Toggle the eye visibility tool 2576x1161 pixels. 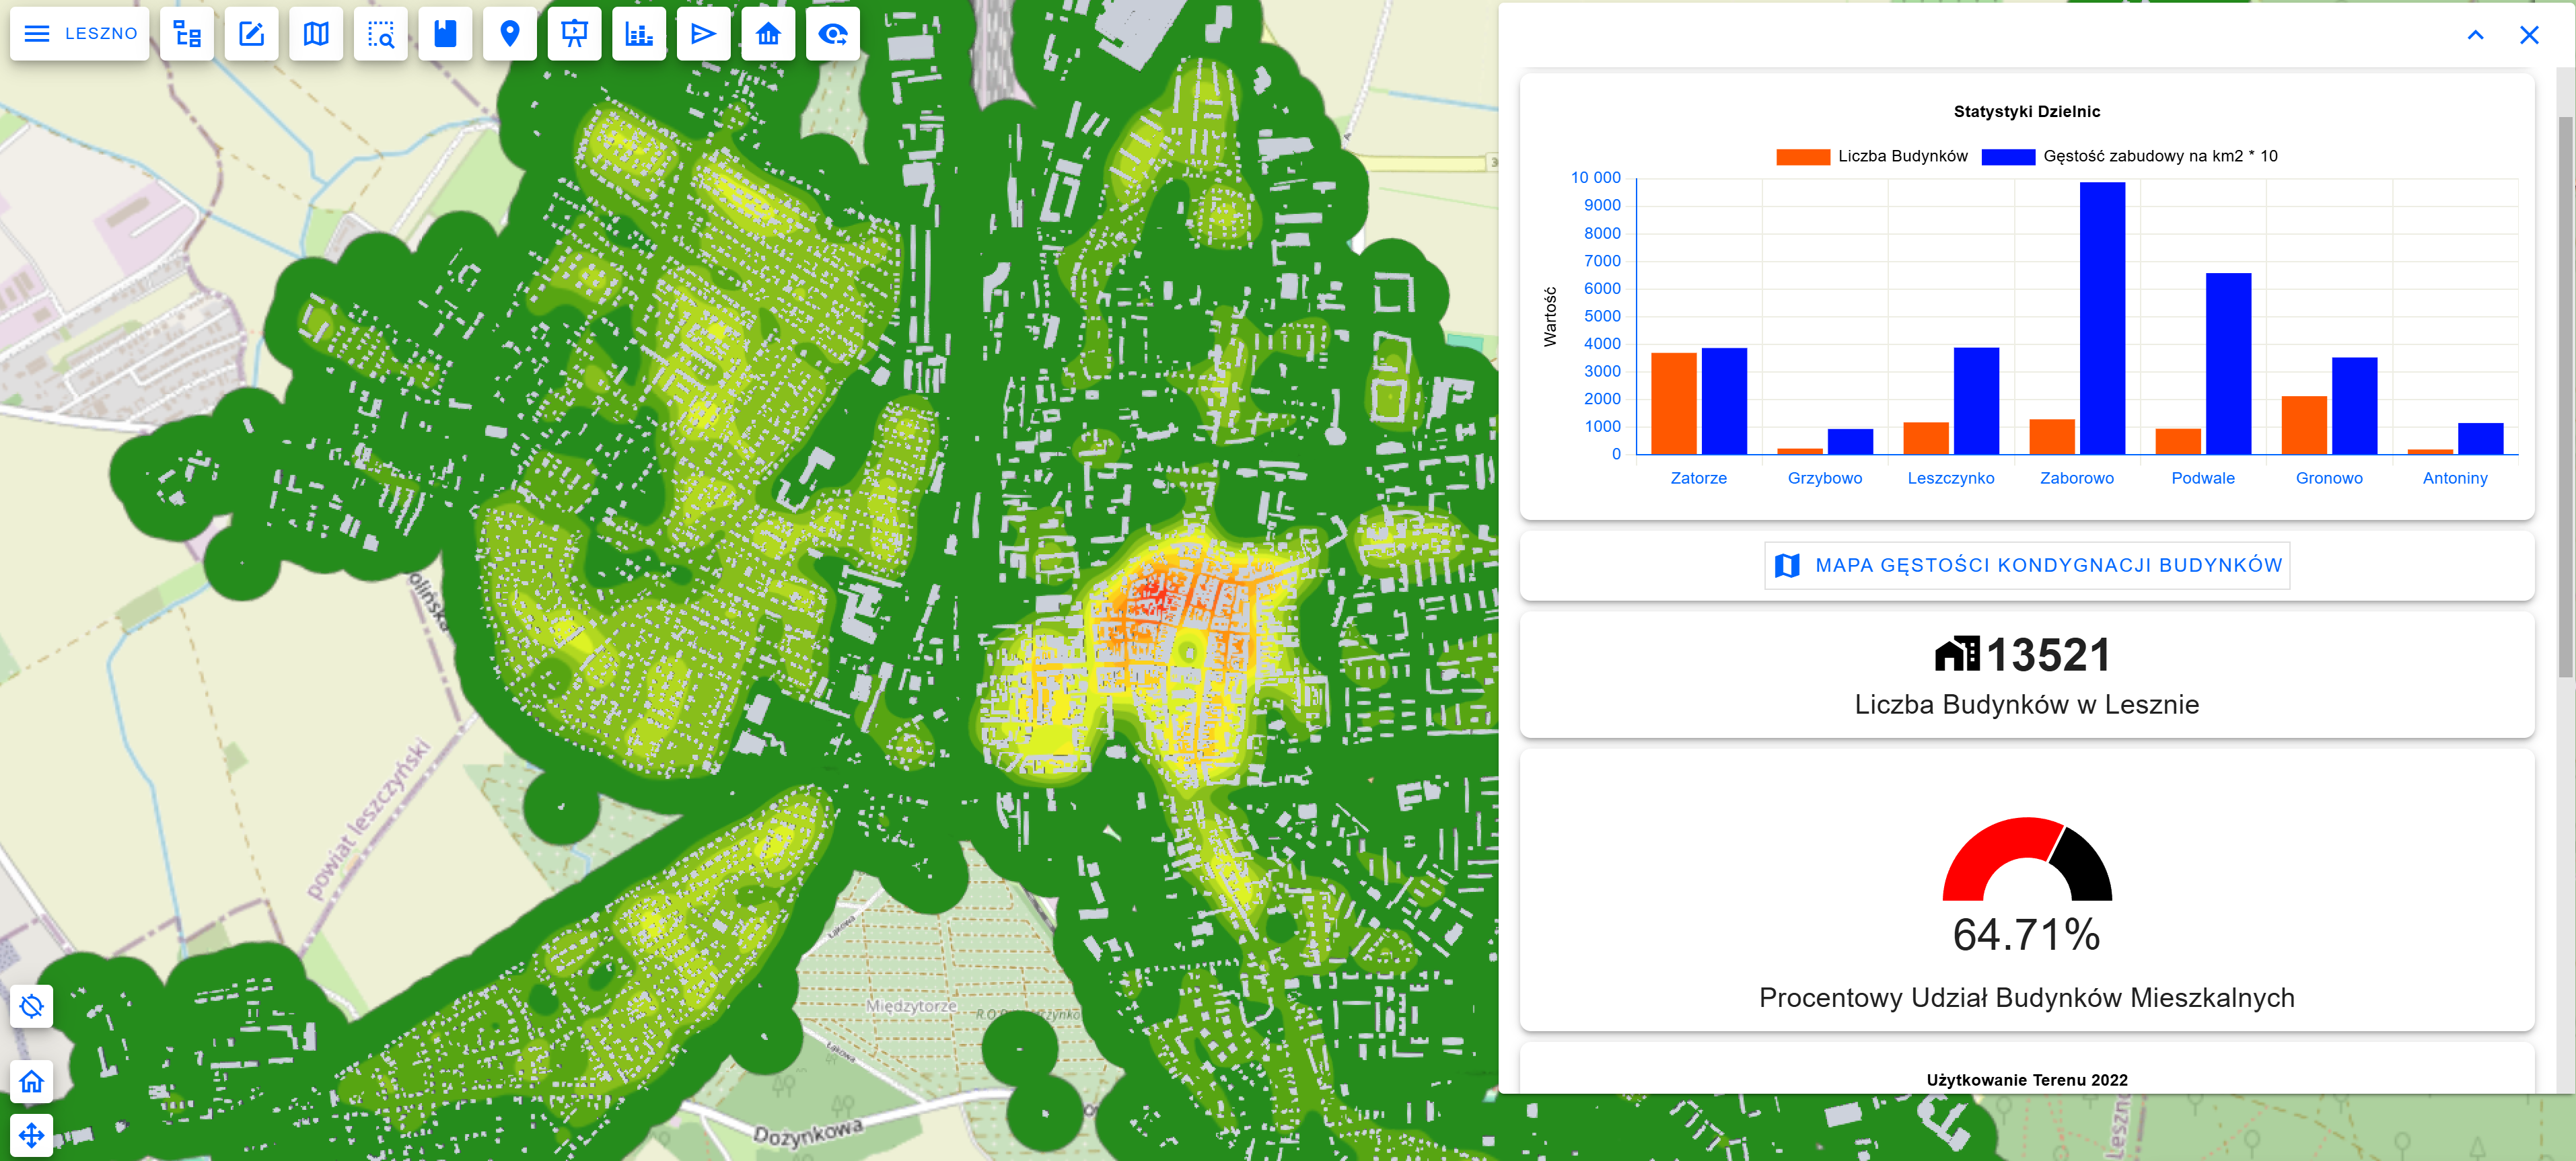point(832,34)
